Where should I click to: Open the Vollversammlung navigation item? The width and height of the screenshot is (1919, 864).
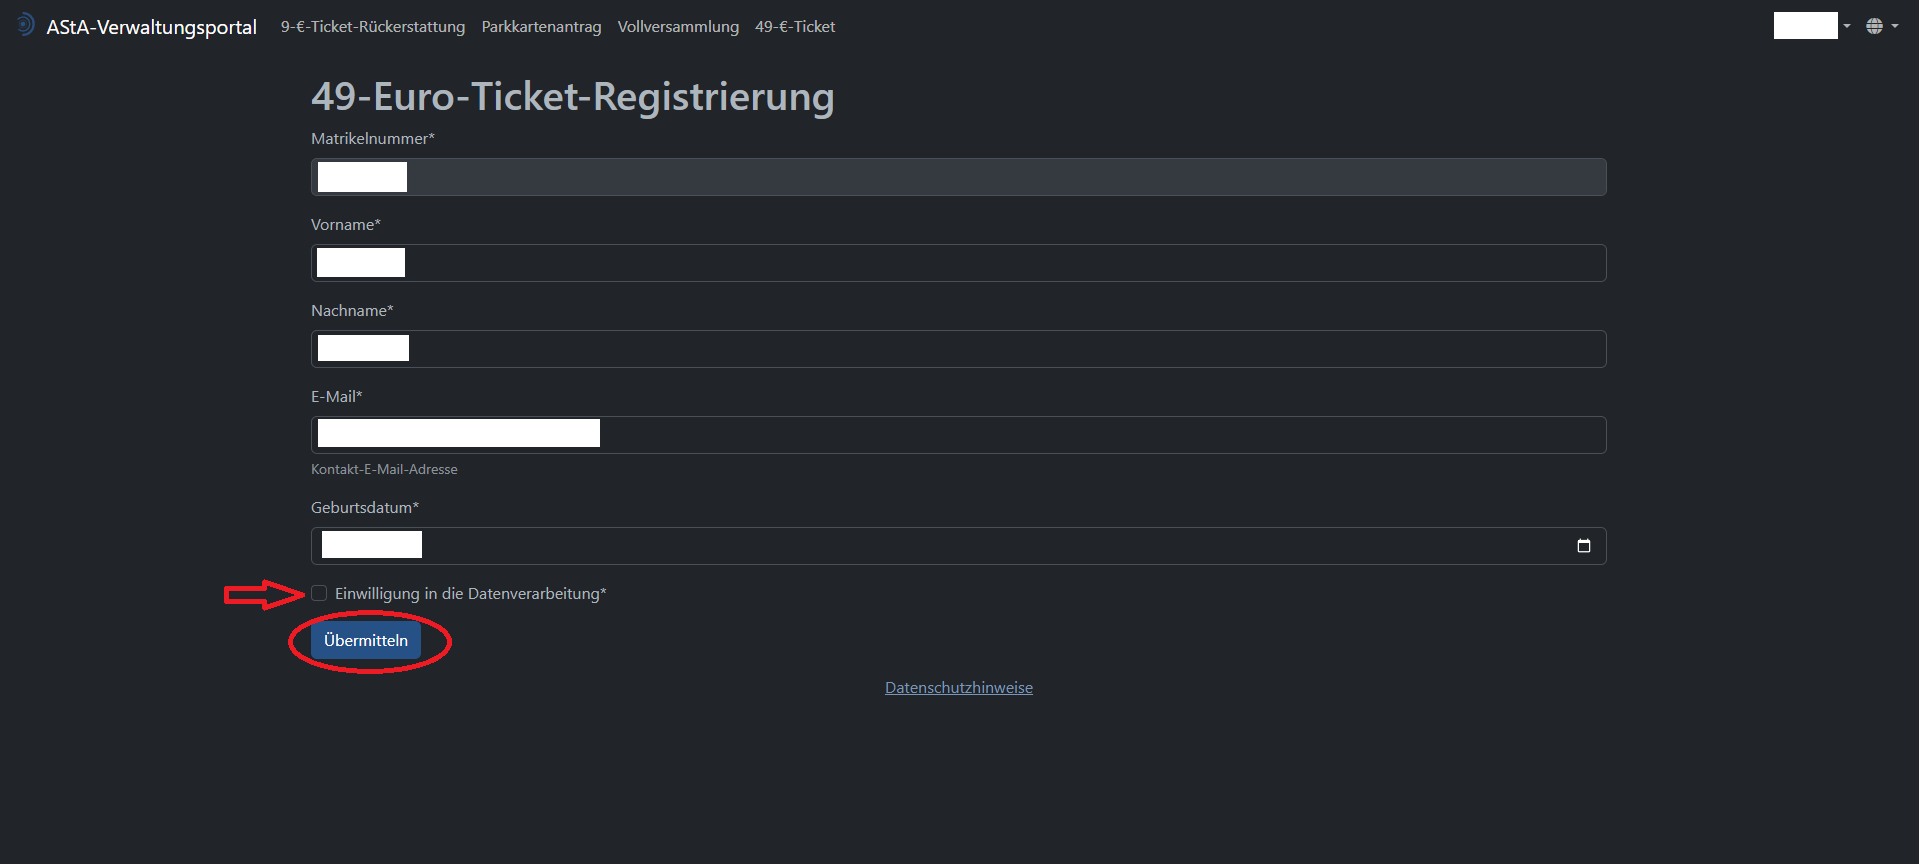tap(678, 27)
